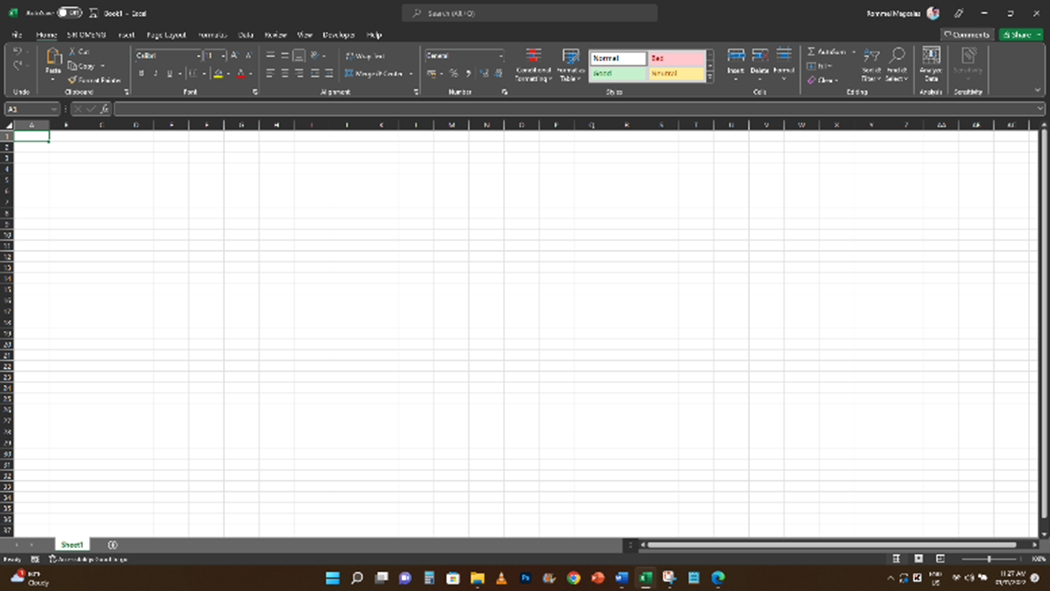The height and width of the screenshot is (591, 1050).
Task: Open the File menu tab
Action: [x=17, y=35]
